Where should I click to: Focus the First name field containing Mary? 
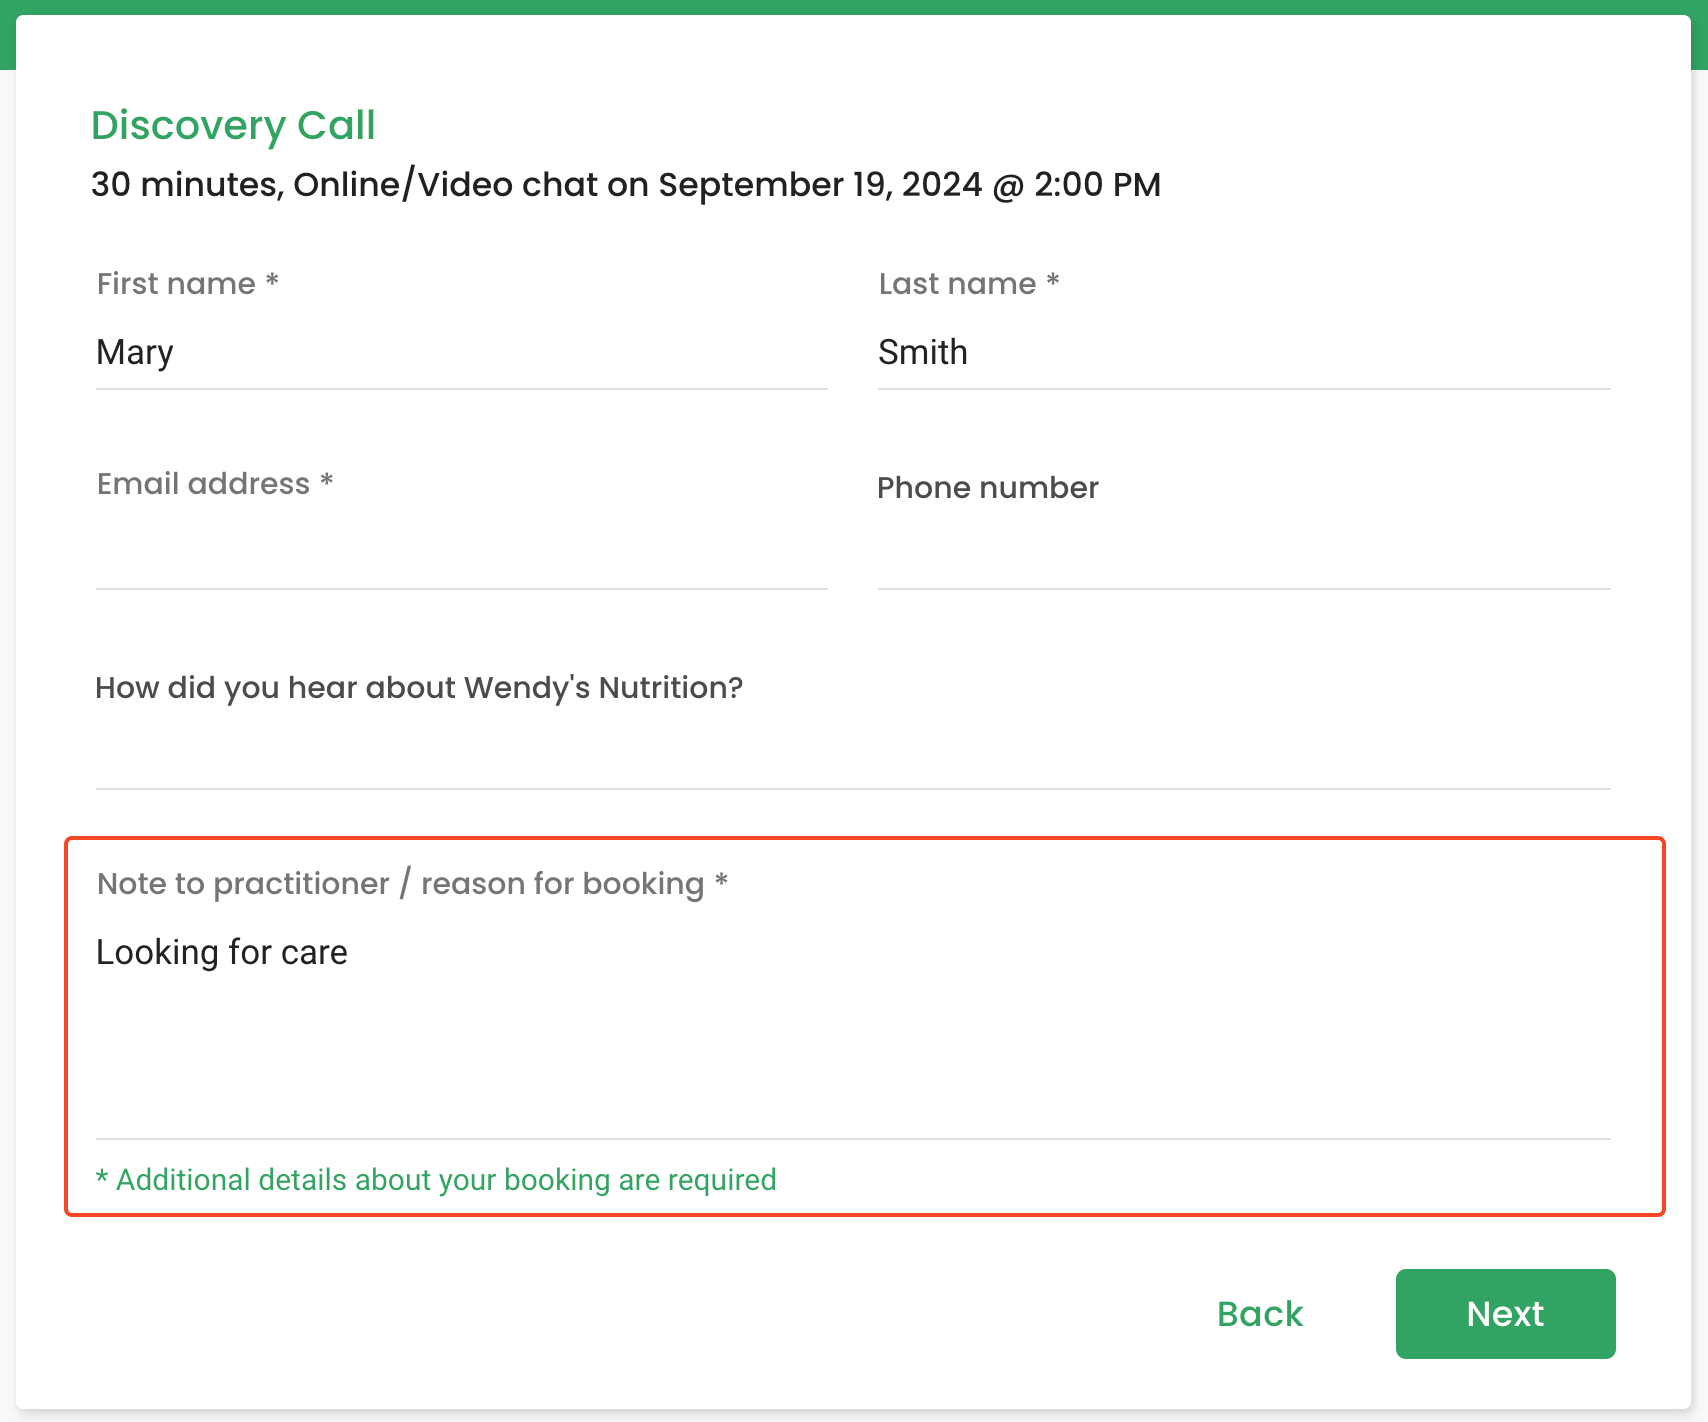pyautogui.click(x=461, y=353)
